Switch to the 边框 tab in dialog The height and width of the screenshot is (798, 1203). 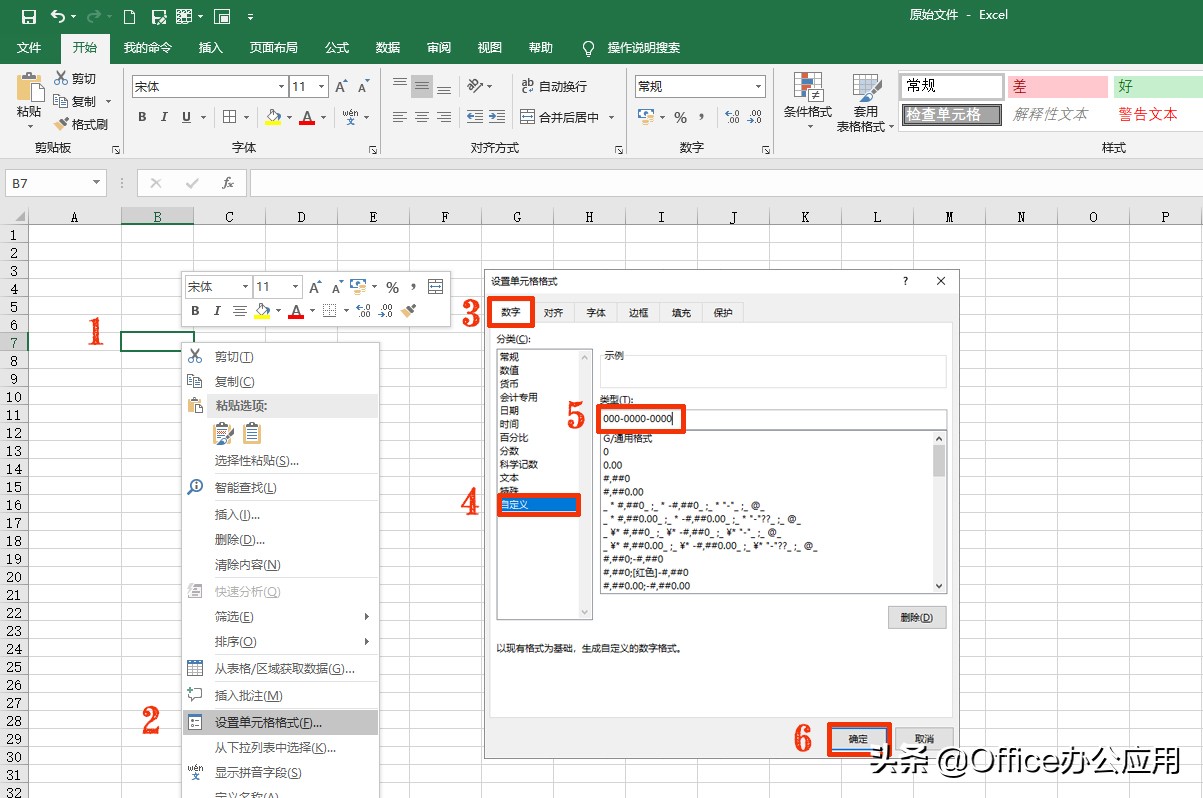[x=638, y=313]
